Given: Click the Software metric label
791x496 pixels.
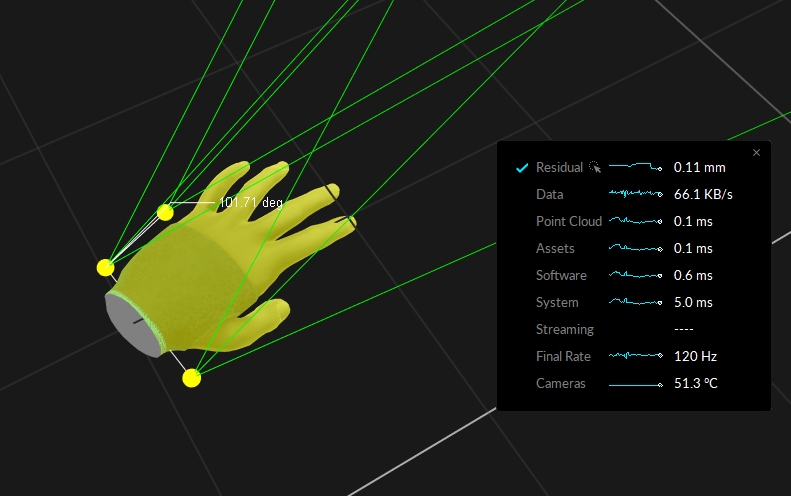Looking at the screenshot, I should click(561, 275).
